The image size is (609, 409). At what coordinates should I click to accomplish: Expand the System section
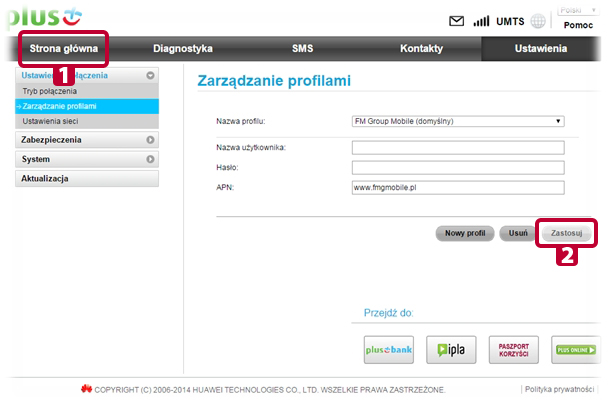pyautogui.click(x=87, y=159)
